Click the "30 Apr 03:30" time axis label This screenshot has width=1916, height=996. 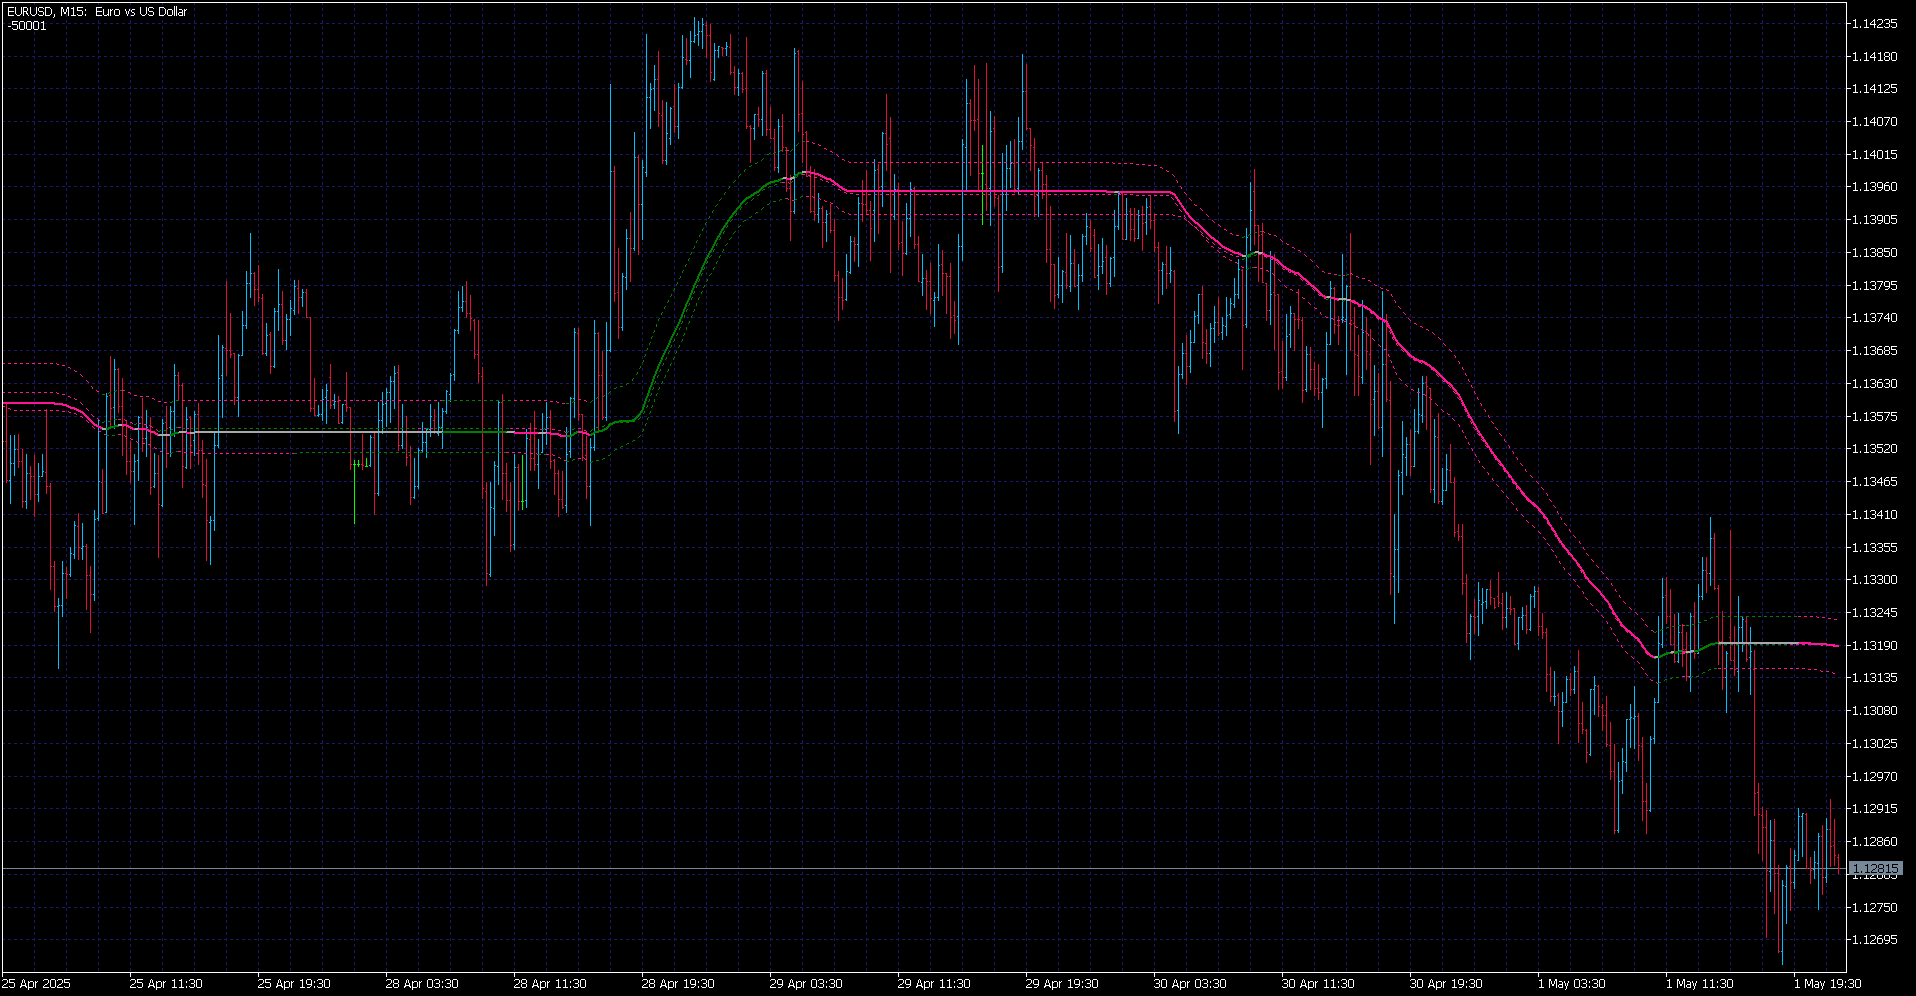[1190, 984]
